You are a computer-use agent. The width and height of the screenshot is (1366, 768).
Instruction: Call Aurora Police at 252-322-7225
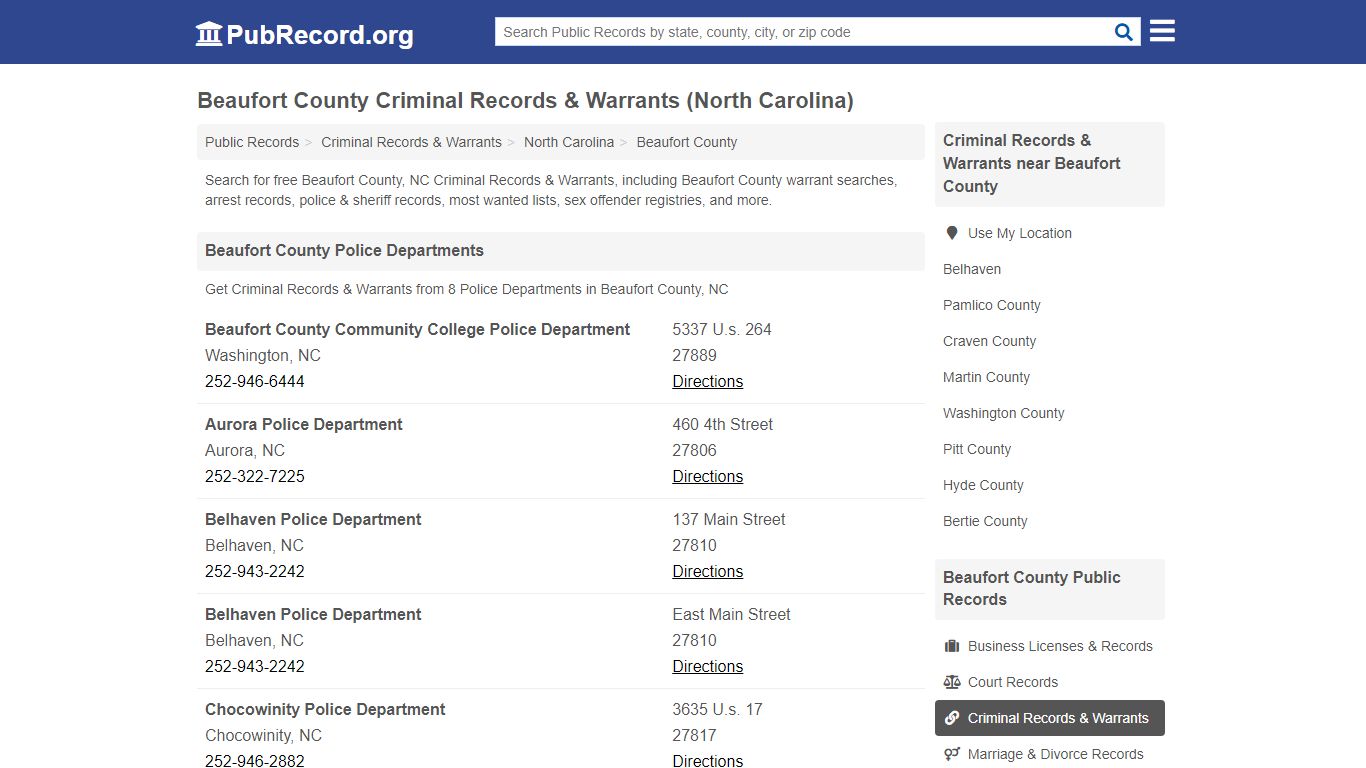(x=255, y=476)
